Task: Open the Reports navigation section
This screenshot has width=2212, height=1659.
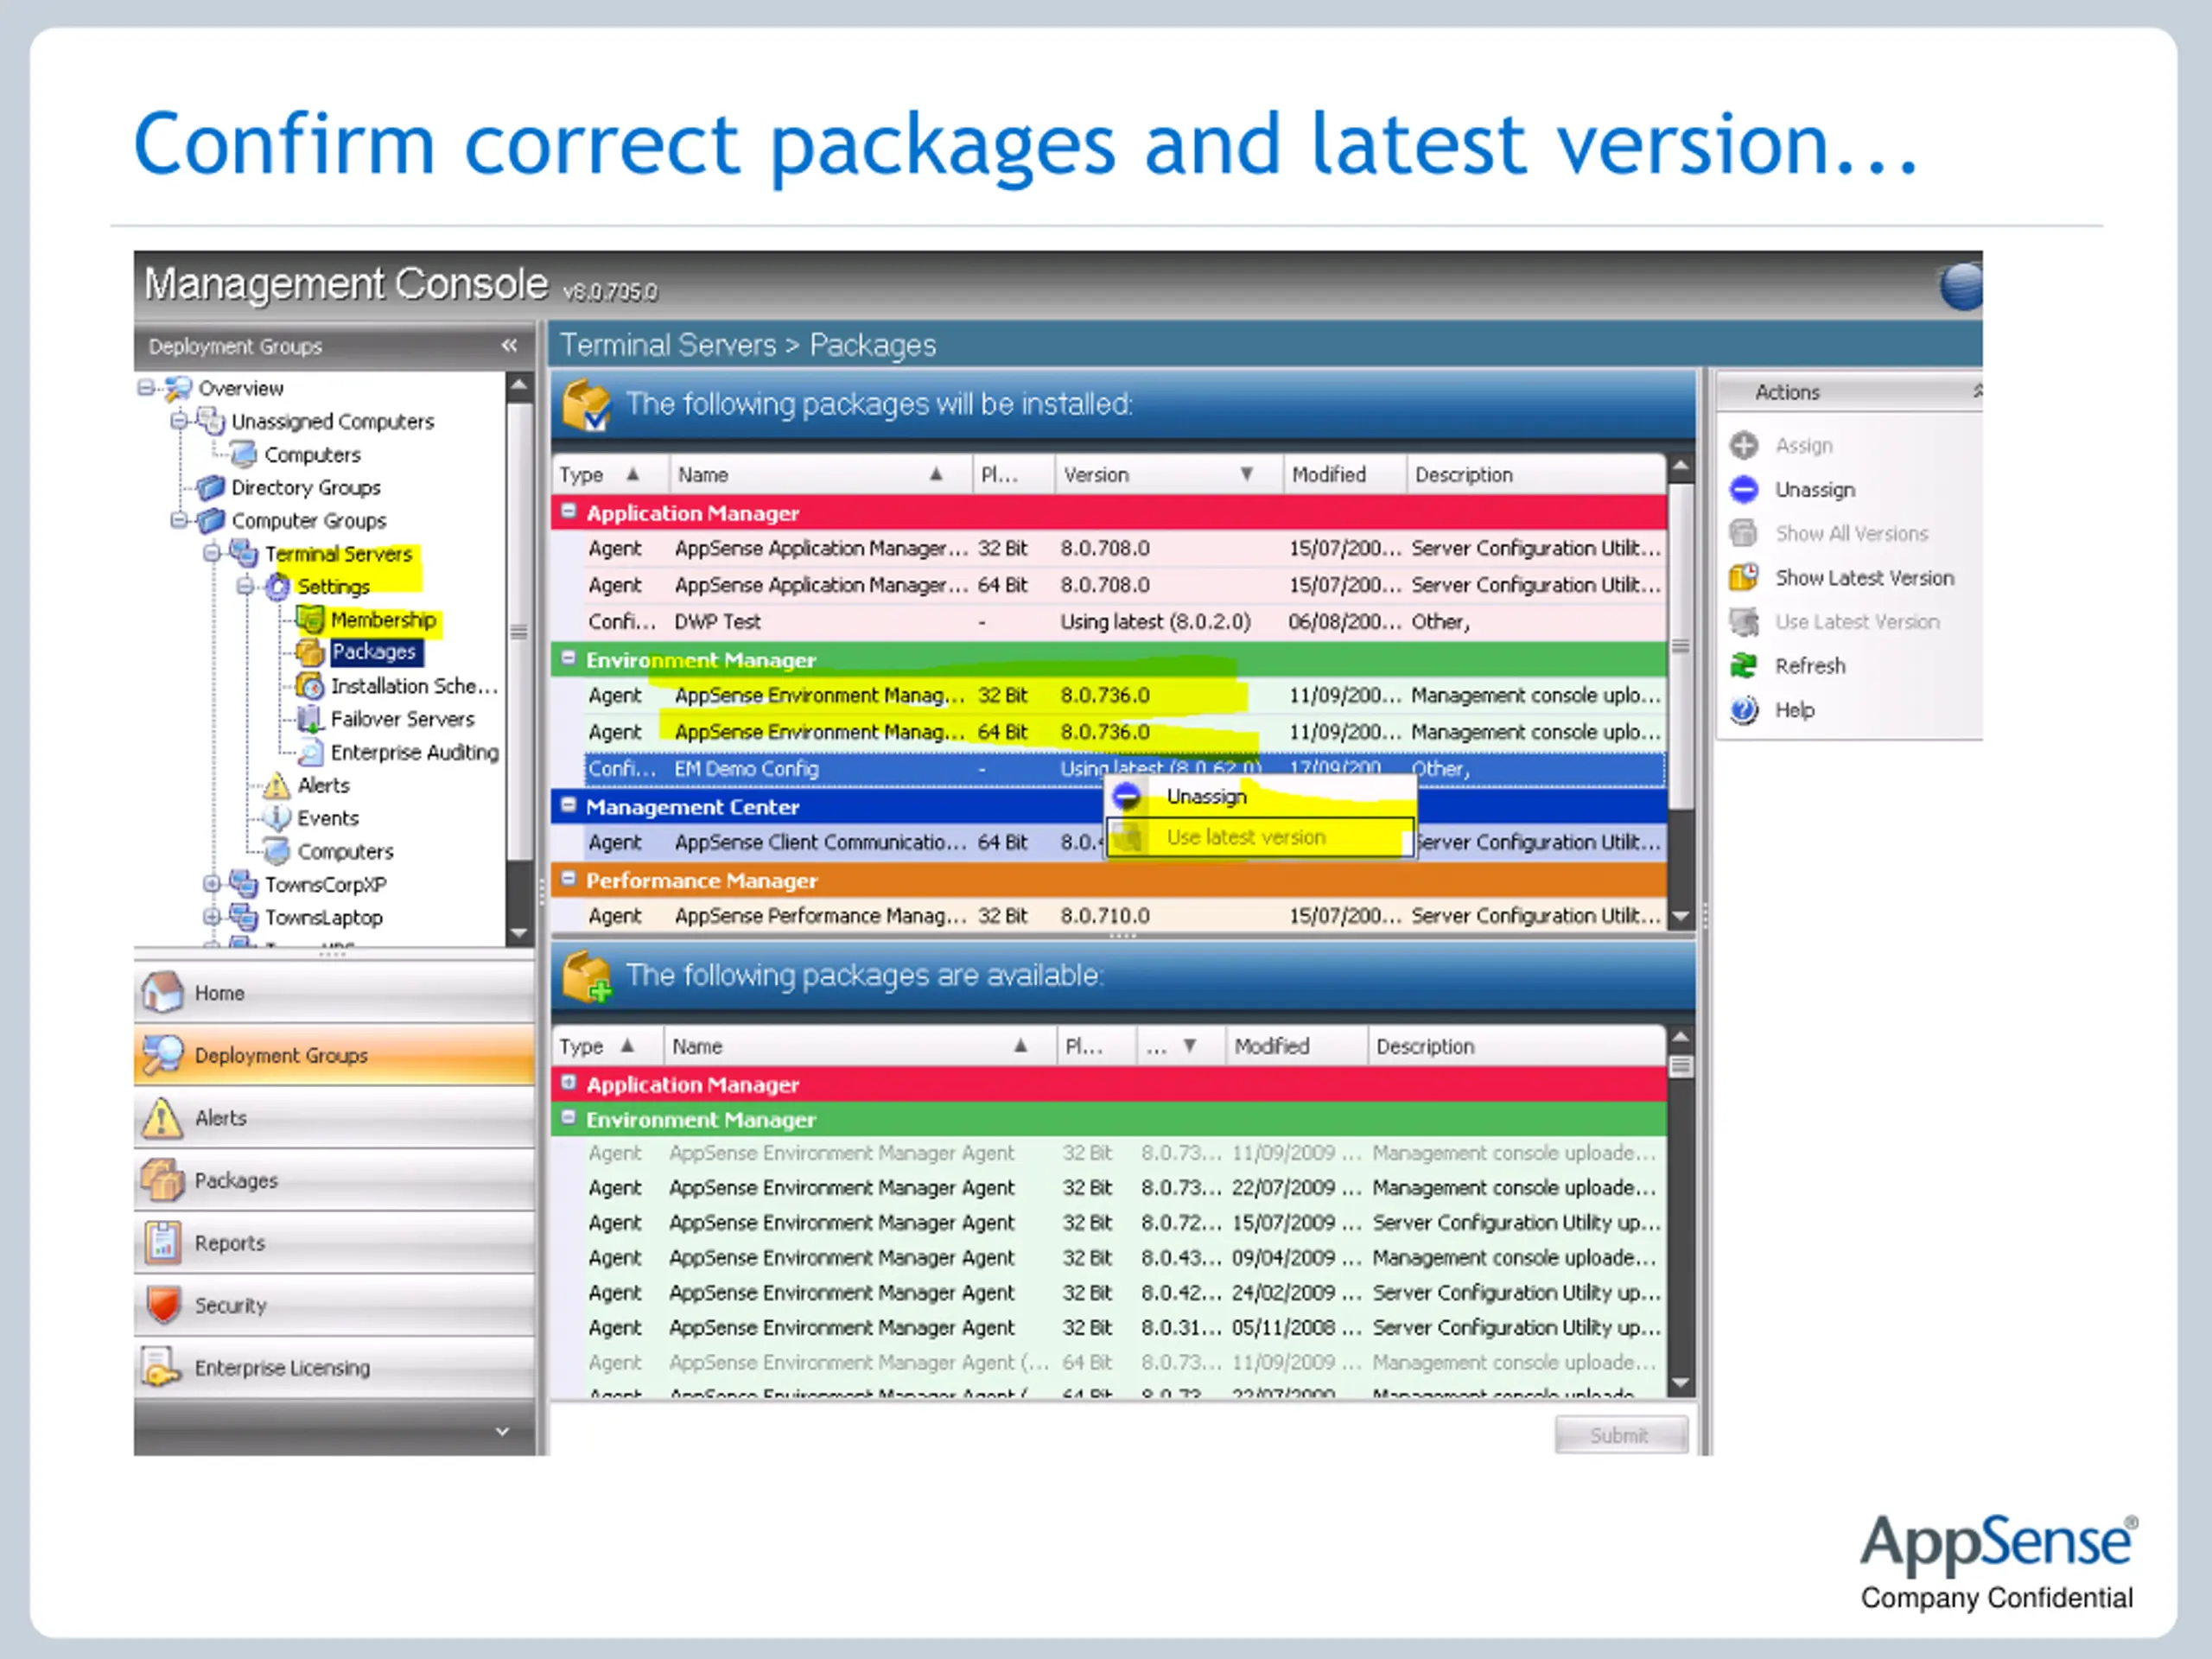Action: pyautogui.click(x=334, y=1242)
